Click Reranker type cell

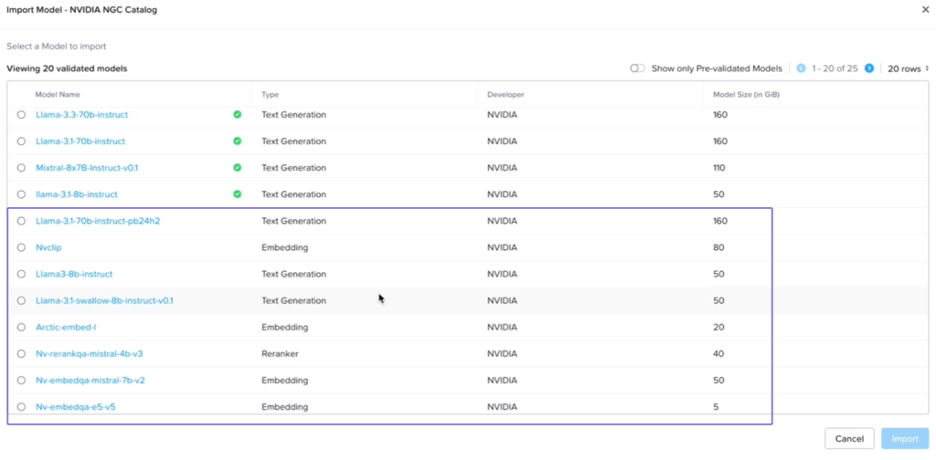point(280,354)
